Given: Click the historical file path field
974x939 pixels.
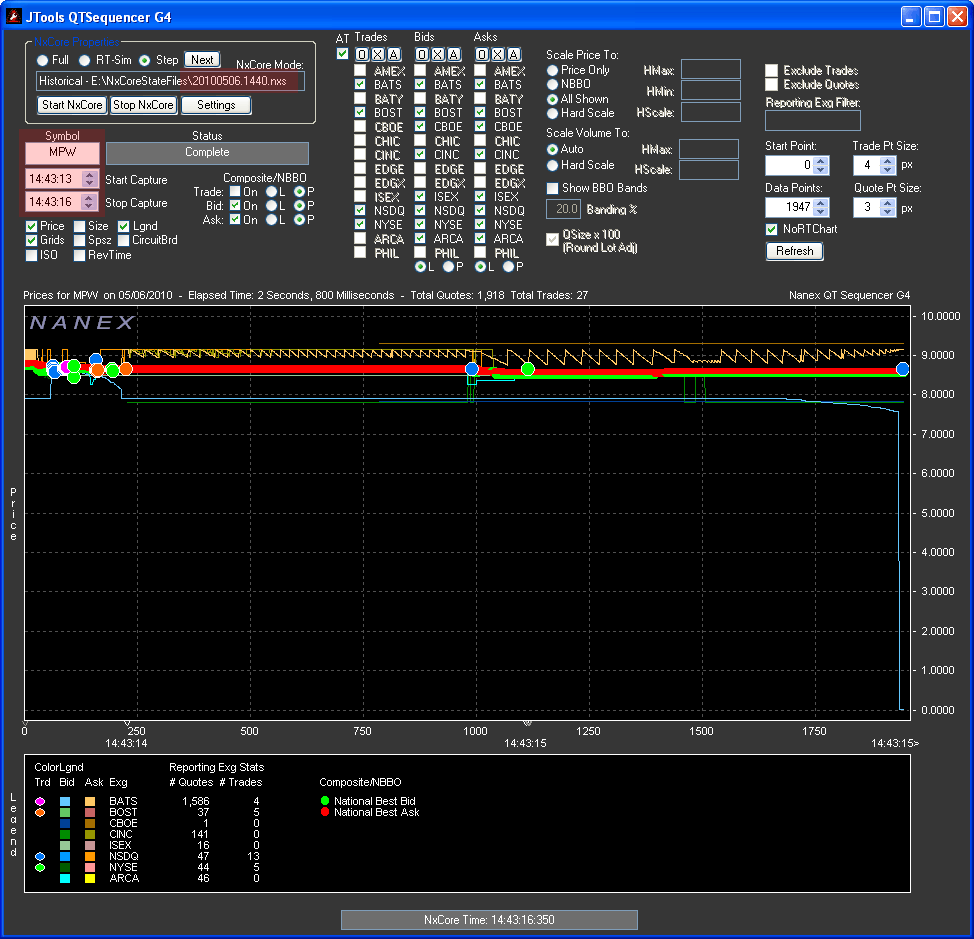Looking at the screenshot, I should click(x=170, y=81).
